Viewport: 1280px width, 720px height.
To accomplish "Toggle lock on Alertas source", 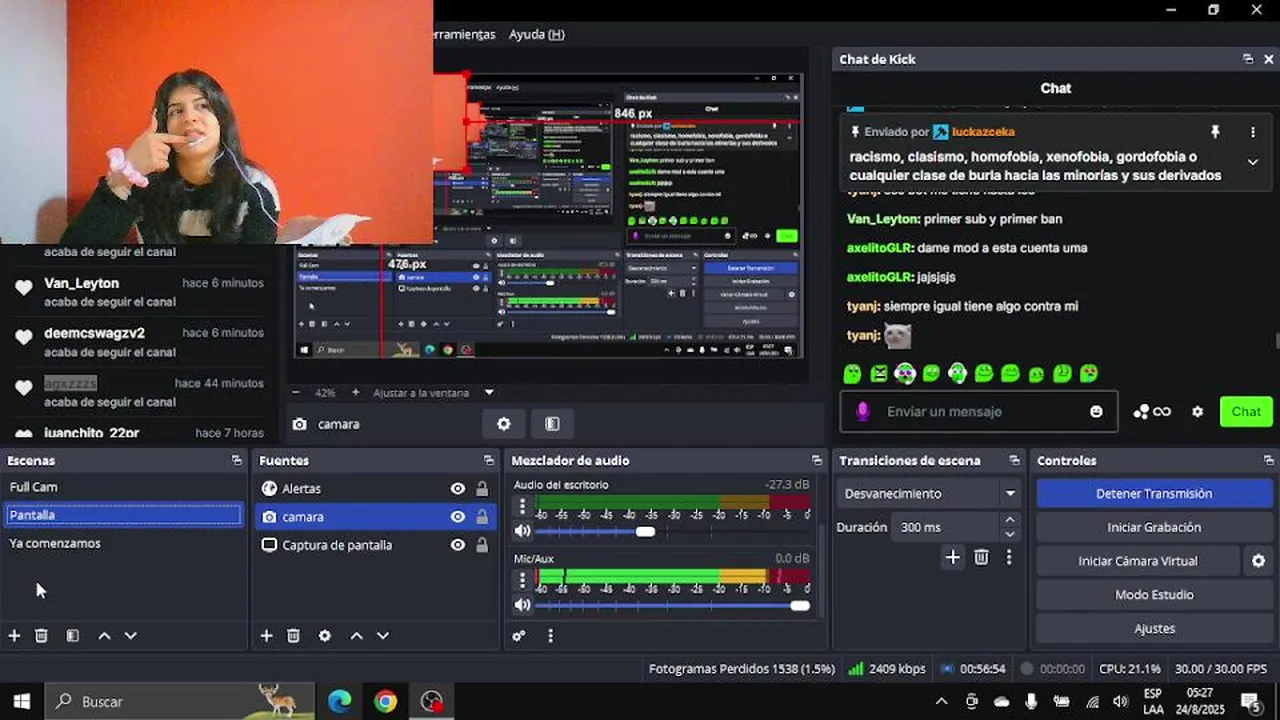I will click(482, 489).
